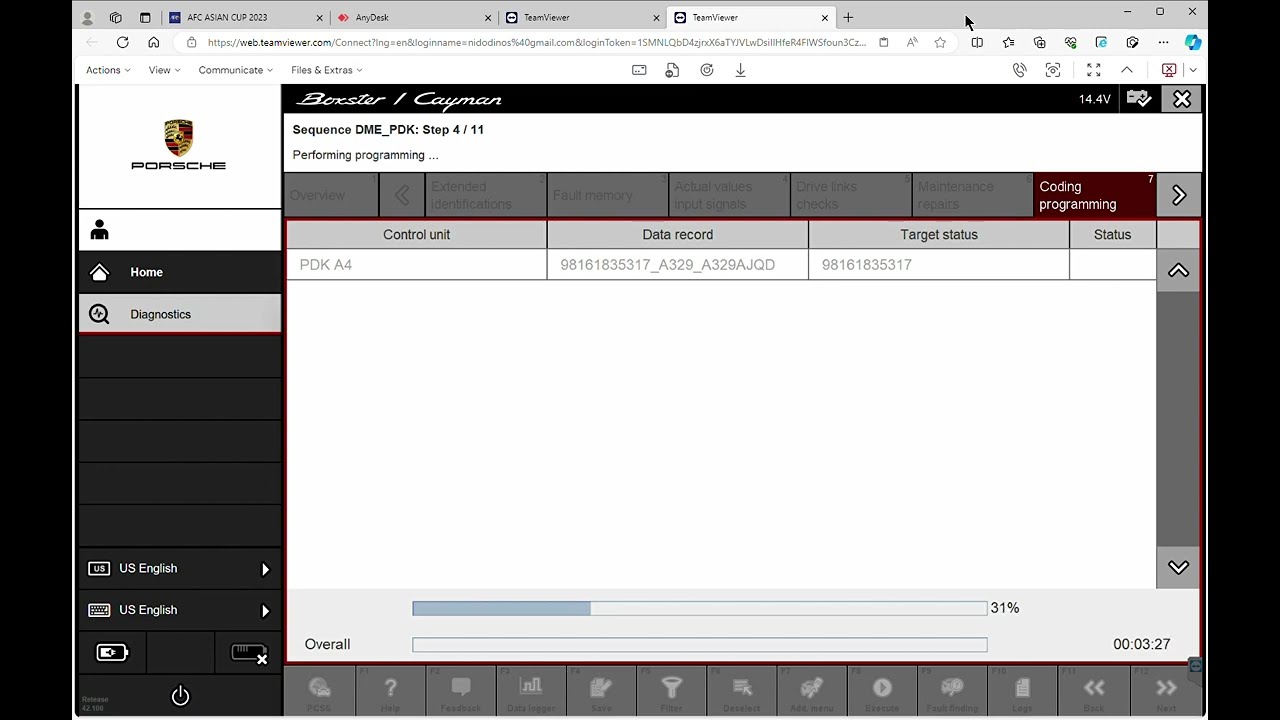Open the Drive links checks tab

point(851,195)
